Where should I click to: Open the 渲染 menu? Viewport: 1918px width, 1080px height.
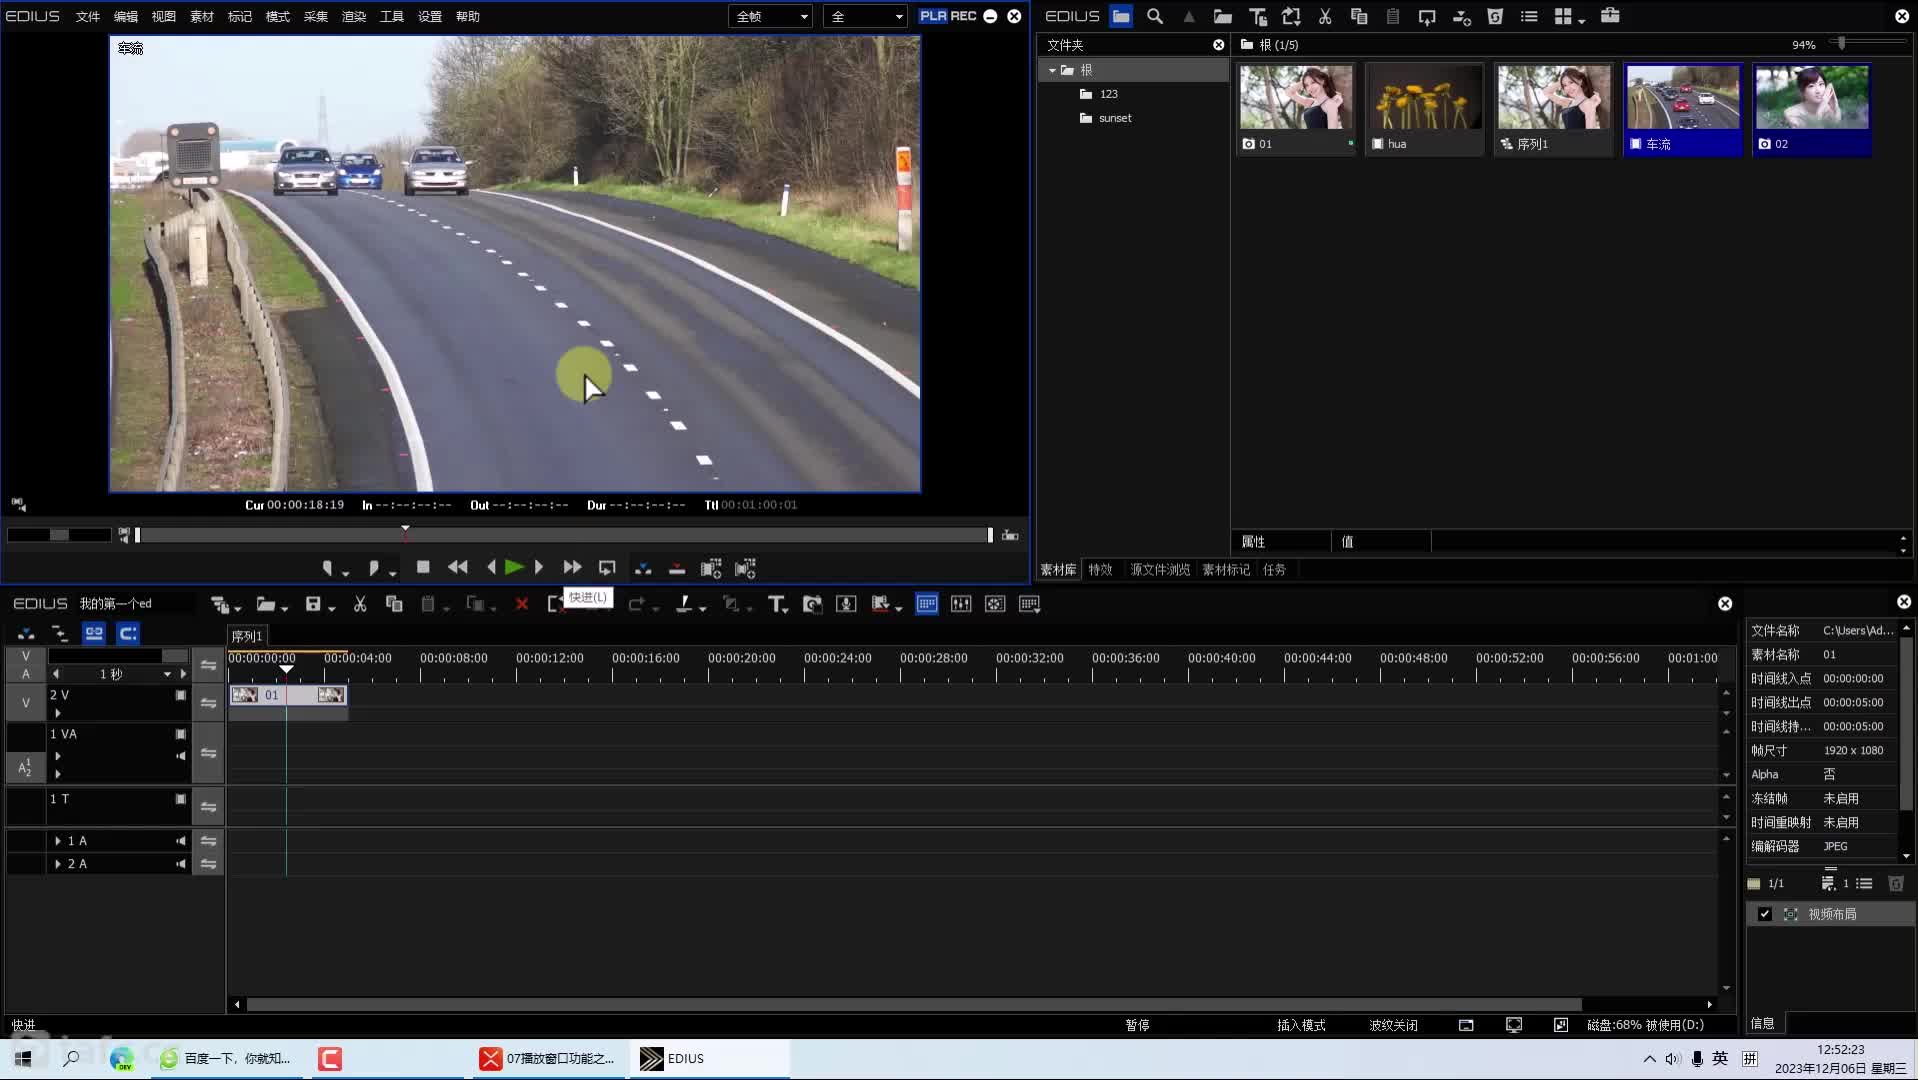(x=354, y=16)
